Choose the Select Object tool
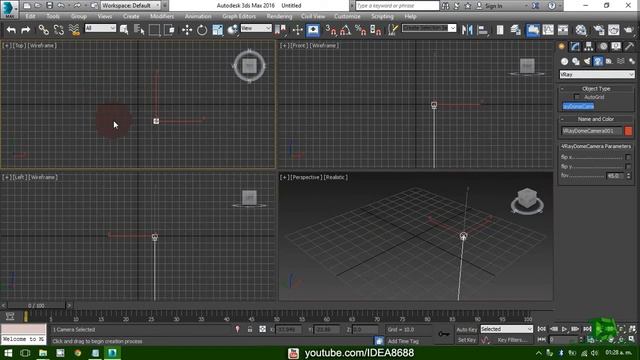The image size is (640, 360). pyautogui.click(x=124, y=30)
